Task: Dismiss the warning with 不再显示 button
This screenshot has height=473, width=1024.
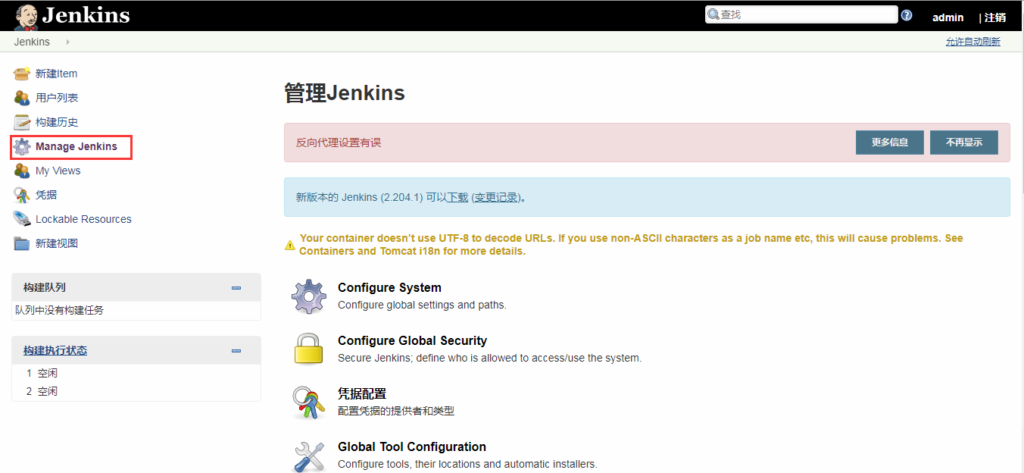Action: pyautogui.click(x=963, y=143)
